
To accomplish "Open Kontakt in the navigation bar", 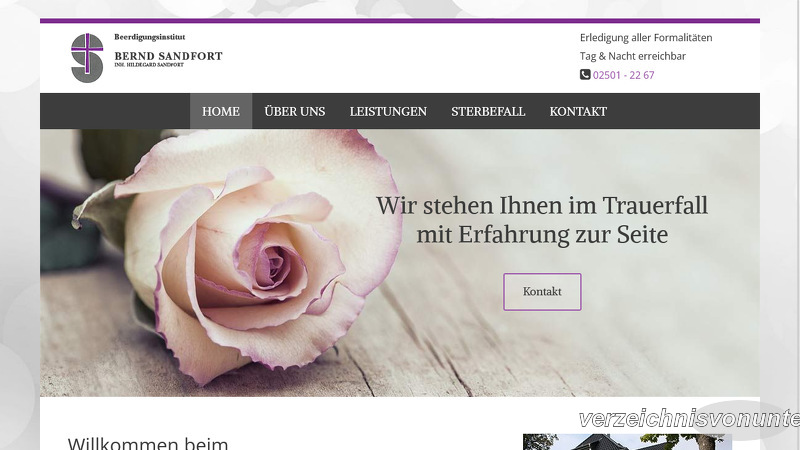I will [578, 111].
